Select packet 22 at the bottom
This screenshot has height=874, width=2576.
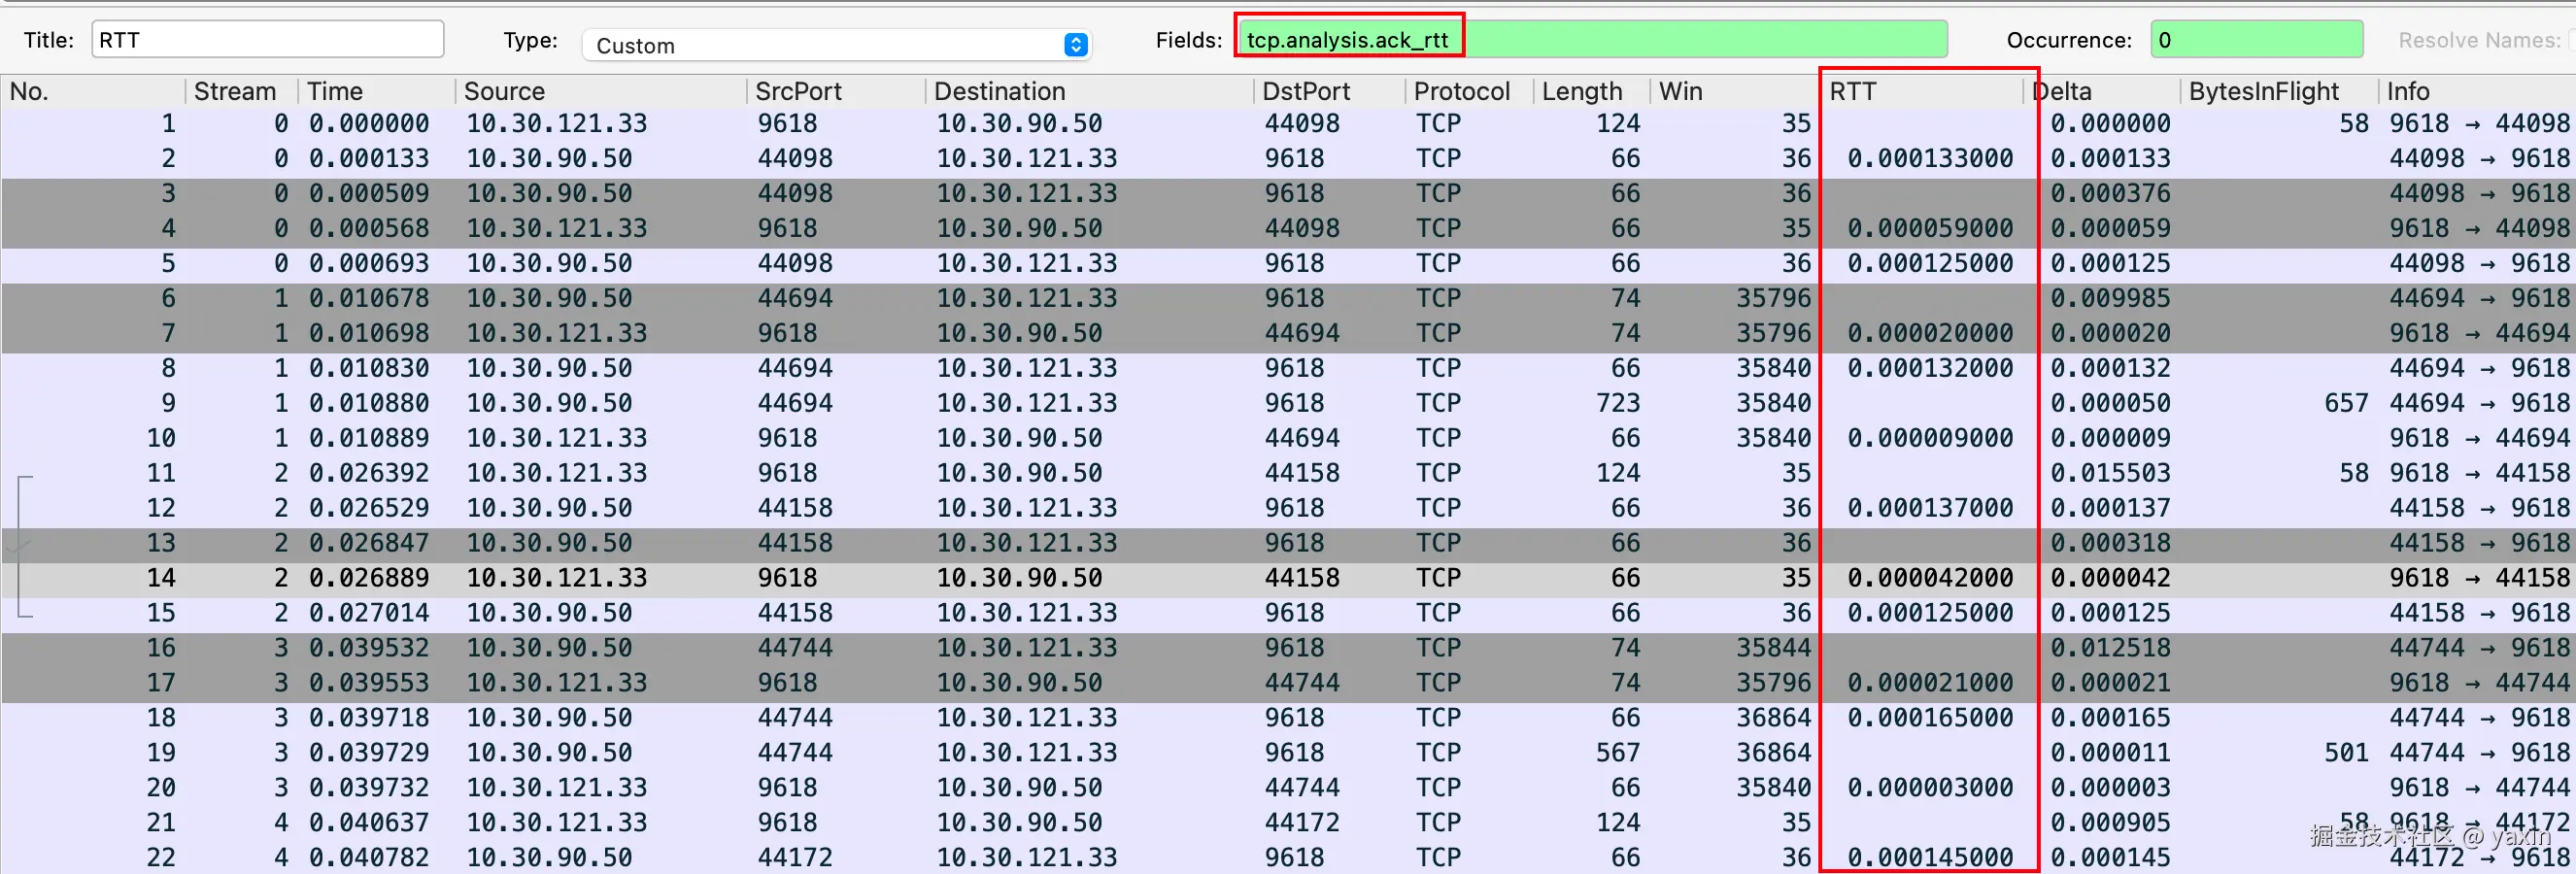600,857
